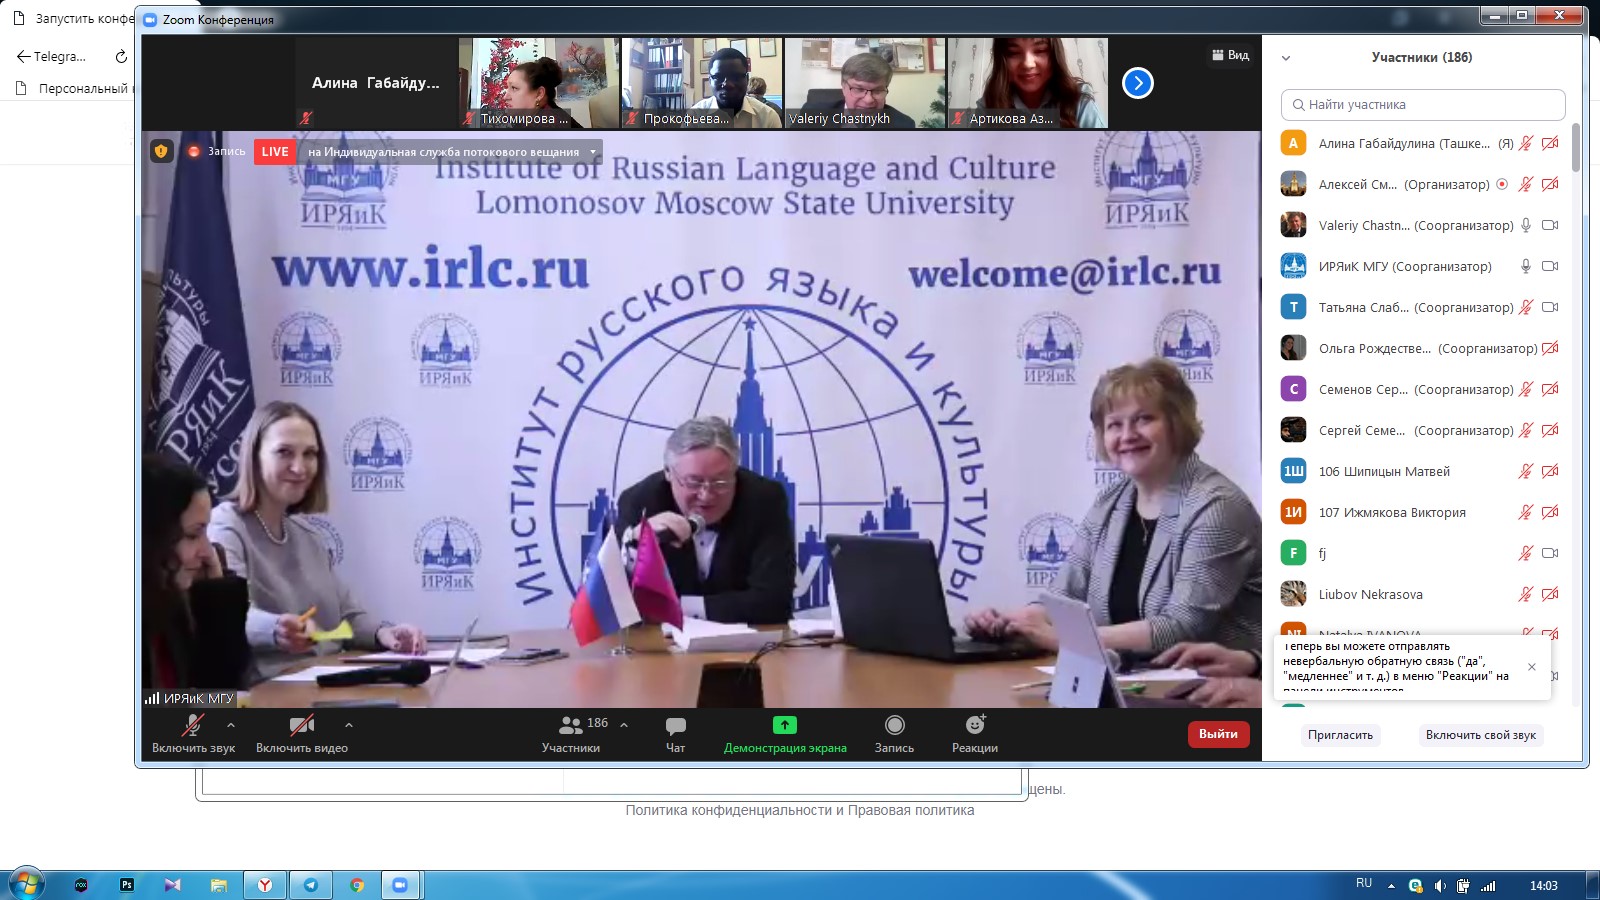Open the Участники participants panel button

pos(571,733)
